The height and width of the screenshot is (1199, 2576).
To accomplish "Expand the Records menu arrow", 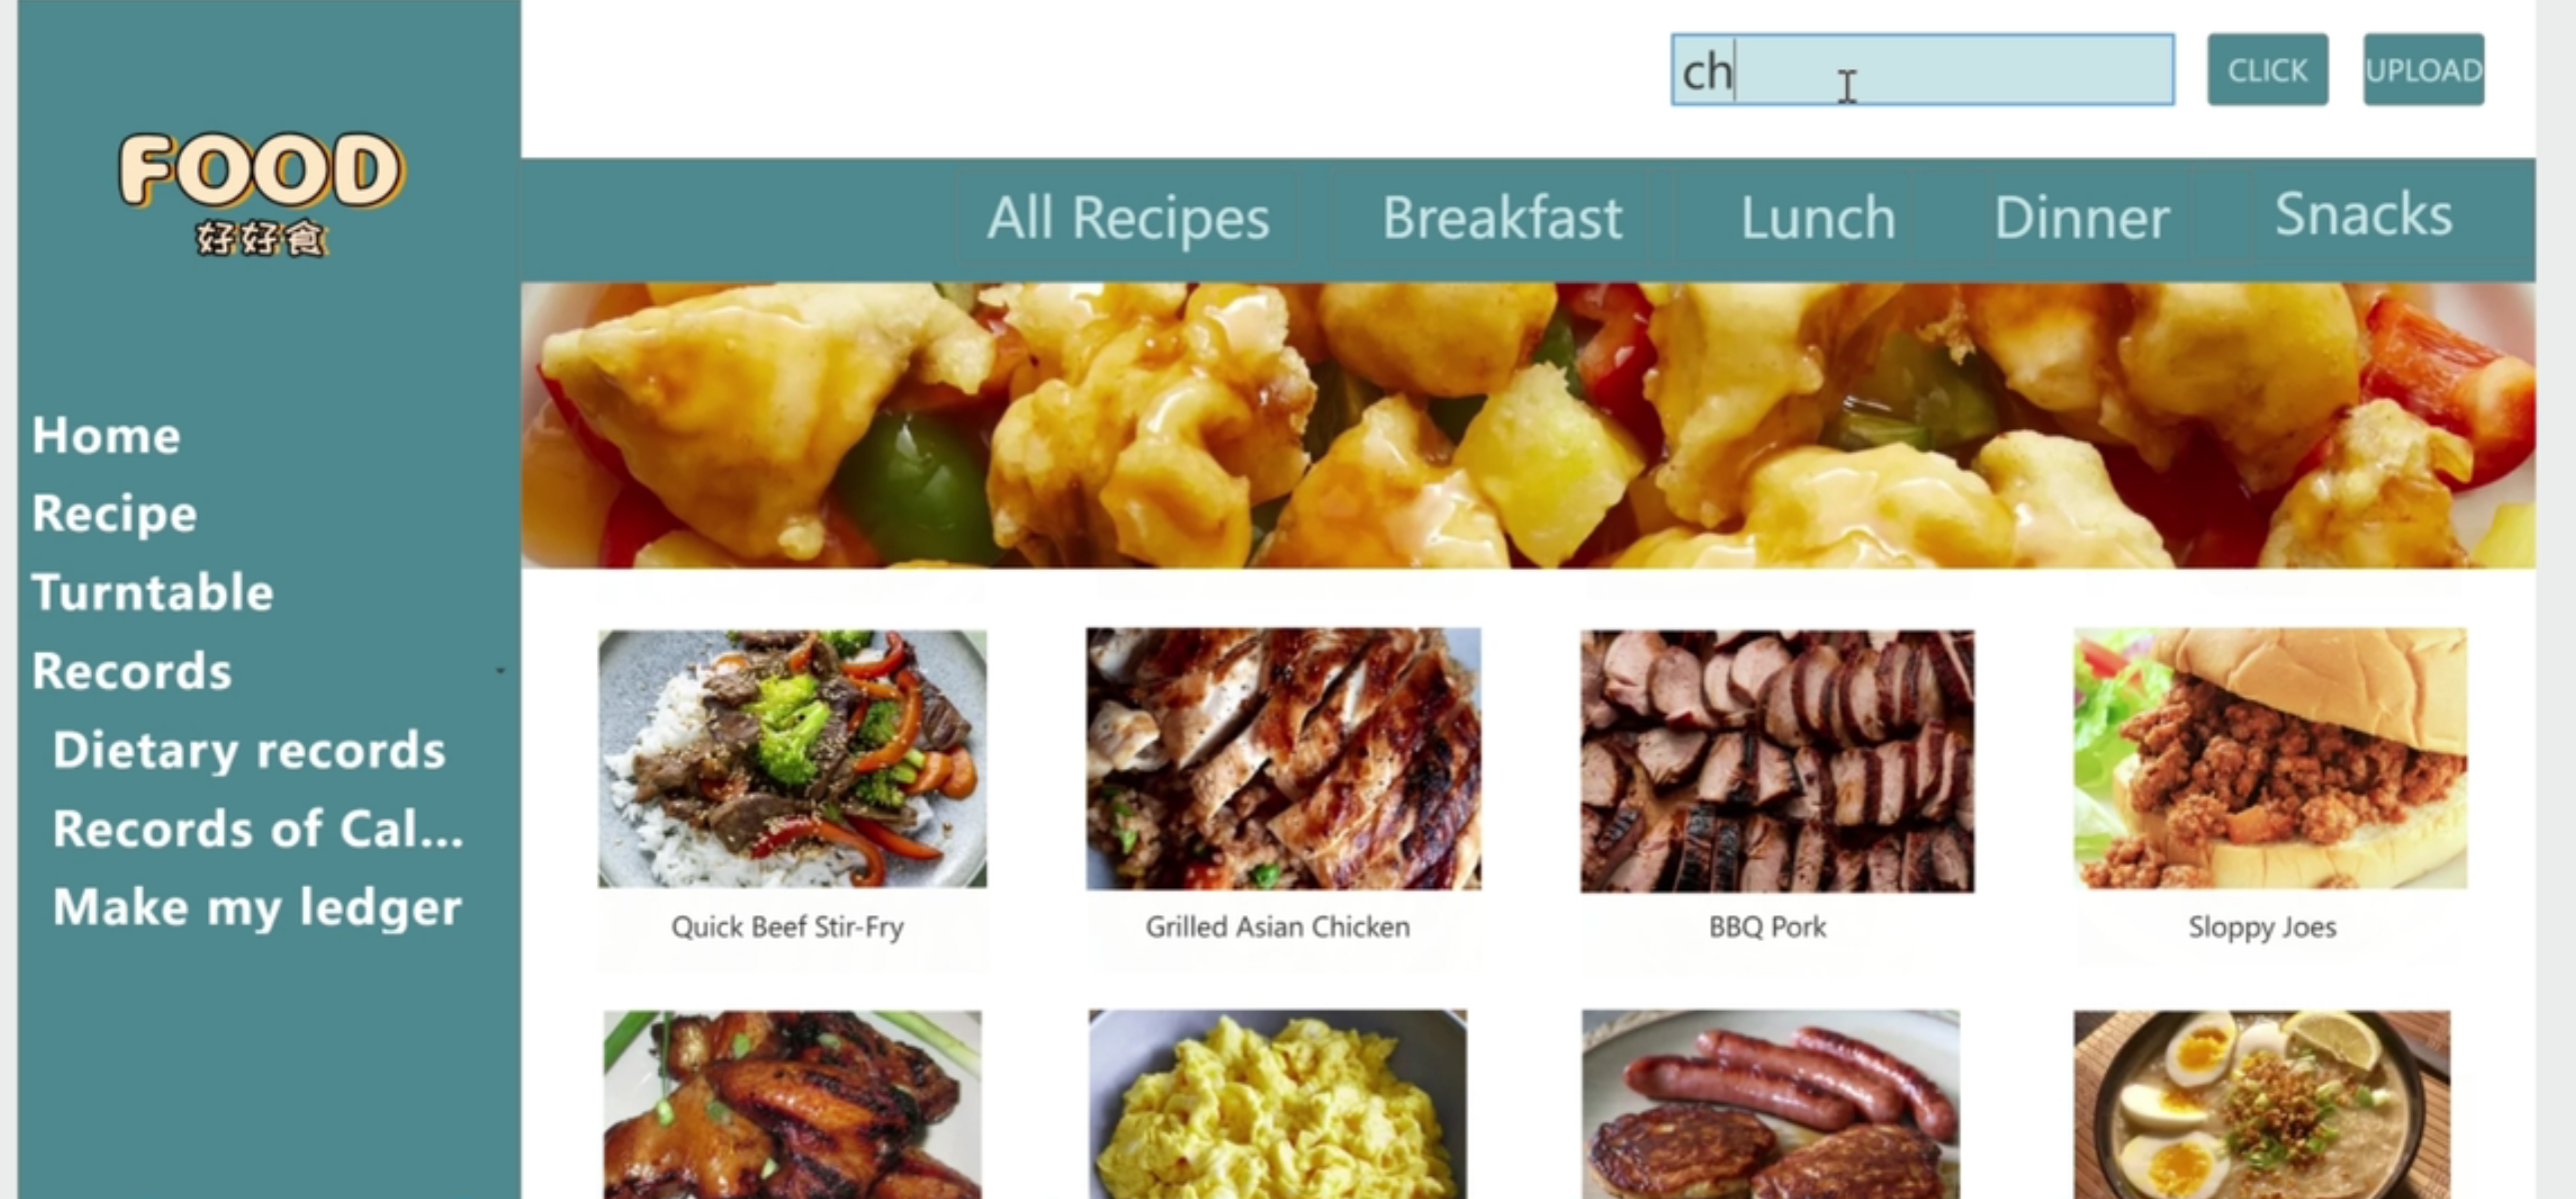I will pos(500,671).
